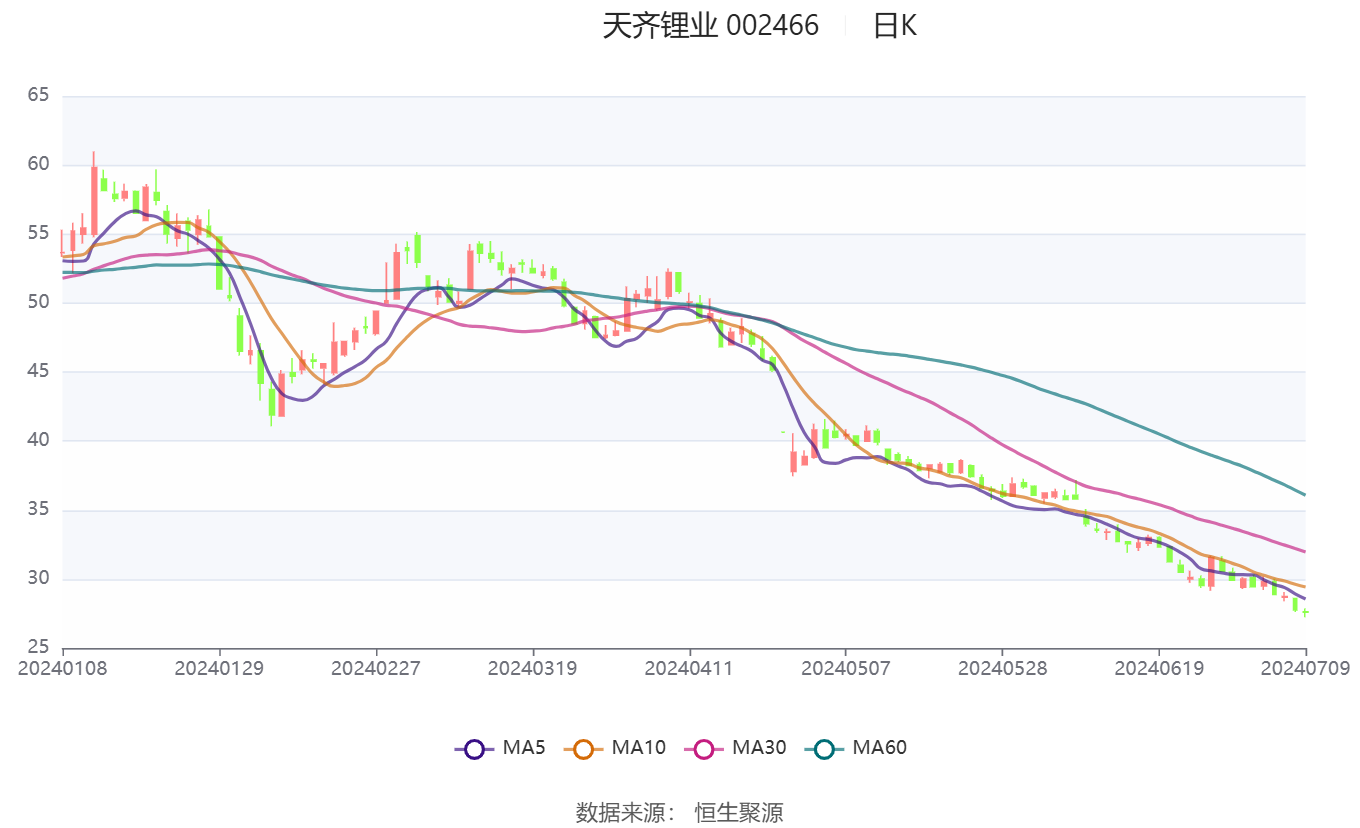The height and width of the screenshot is (828, 1360).
Task: Toggle the MA30 legend series
Action: [x=735, y=747]
